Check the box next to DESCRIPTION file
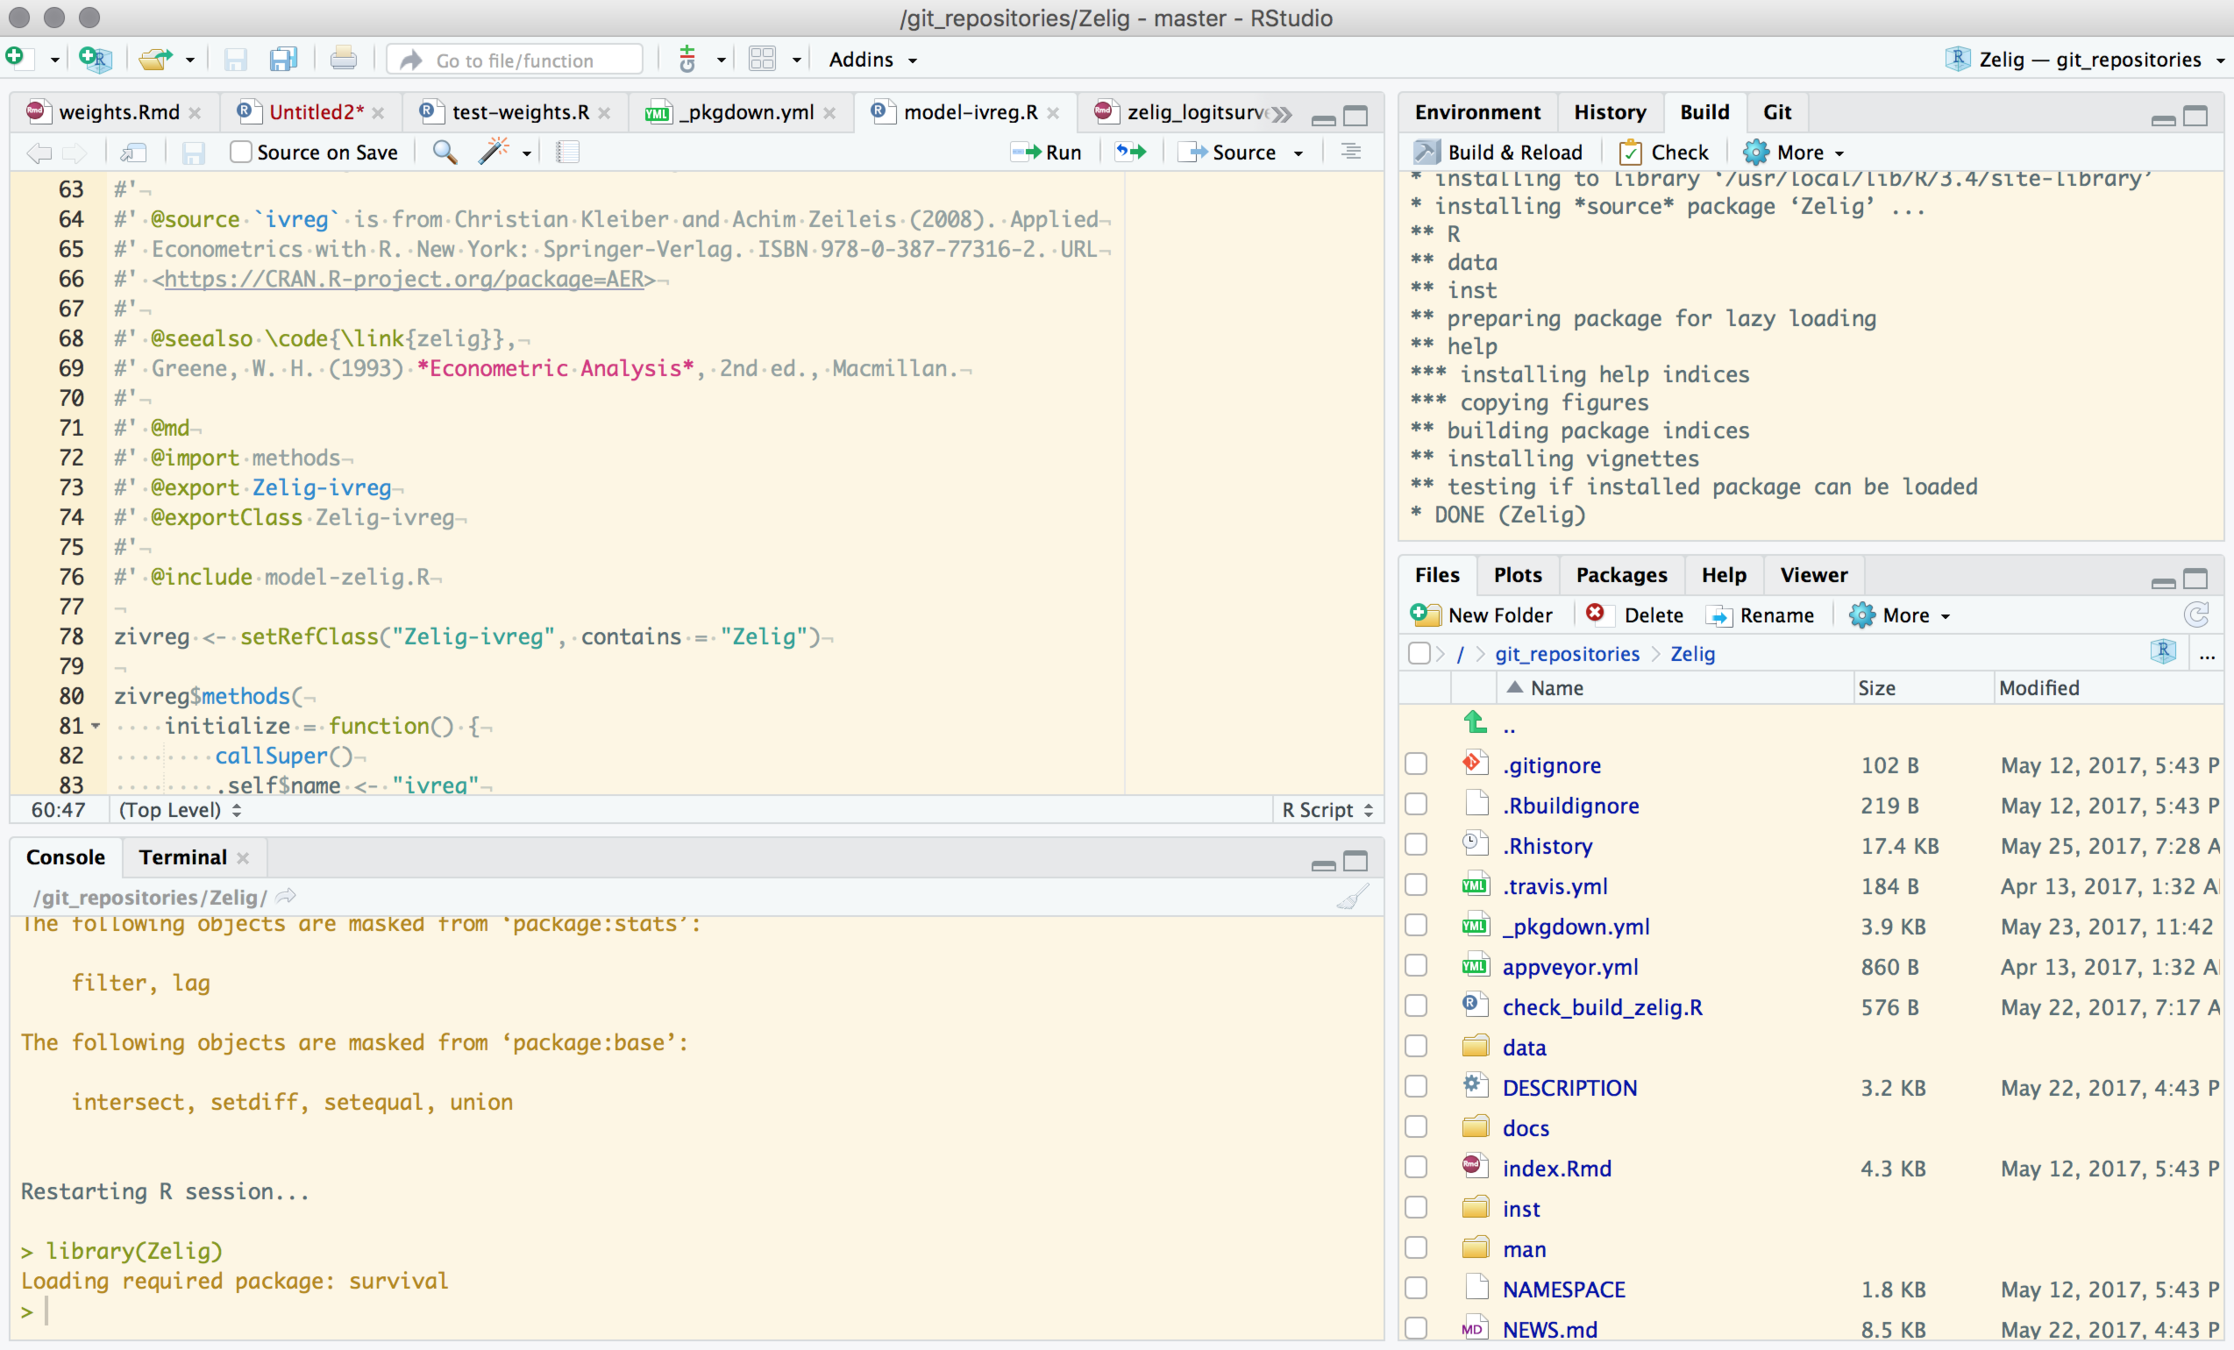Viewport: 2234px width, 1350px height. click(1416, 1086)
